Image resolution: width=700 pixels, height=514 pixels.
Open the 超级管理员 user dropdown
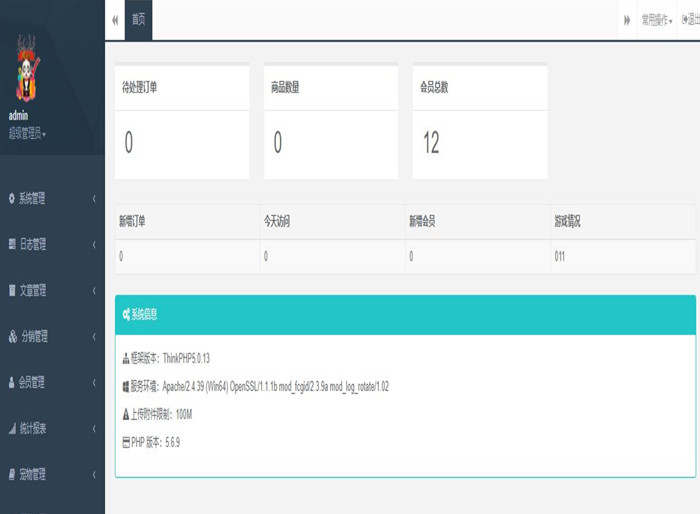click(27, 132)
